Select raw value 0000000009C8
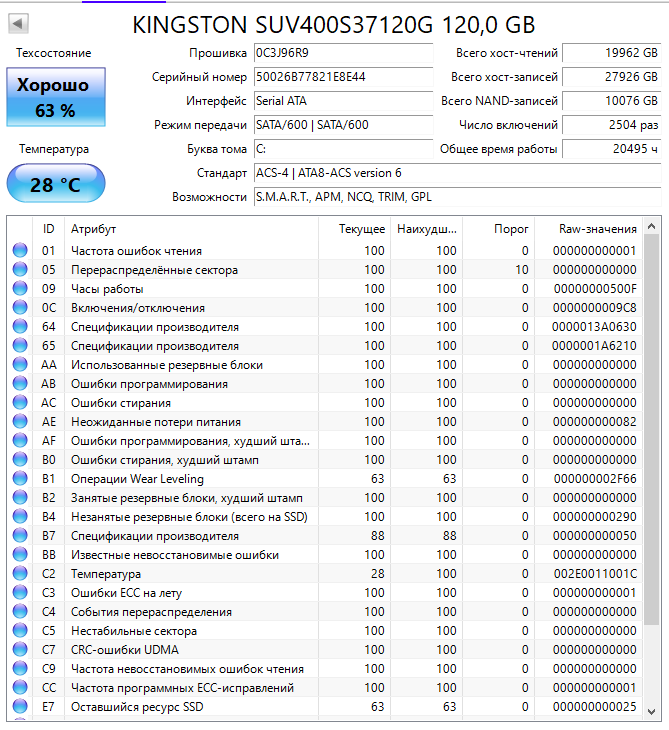The image size is (669, 730). coord(595,308)
